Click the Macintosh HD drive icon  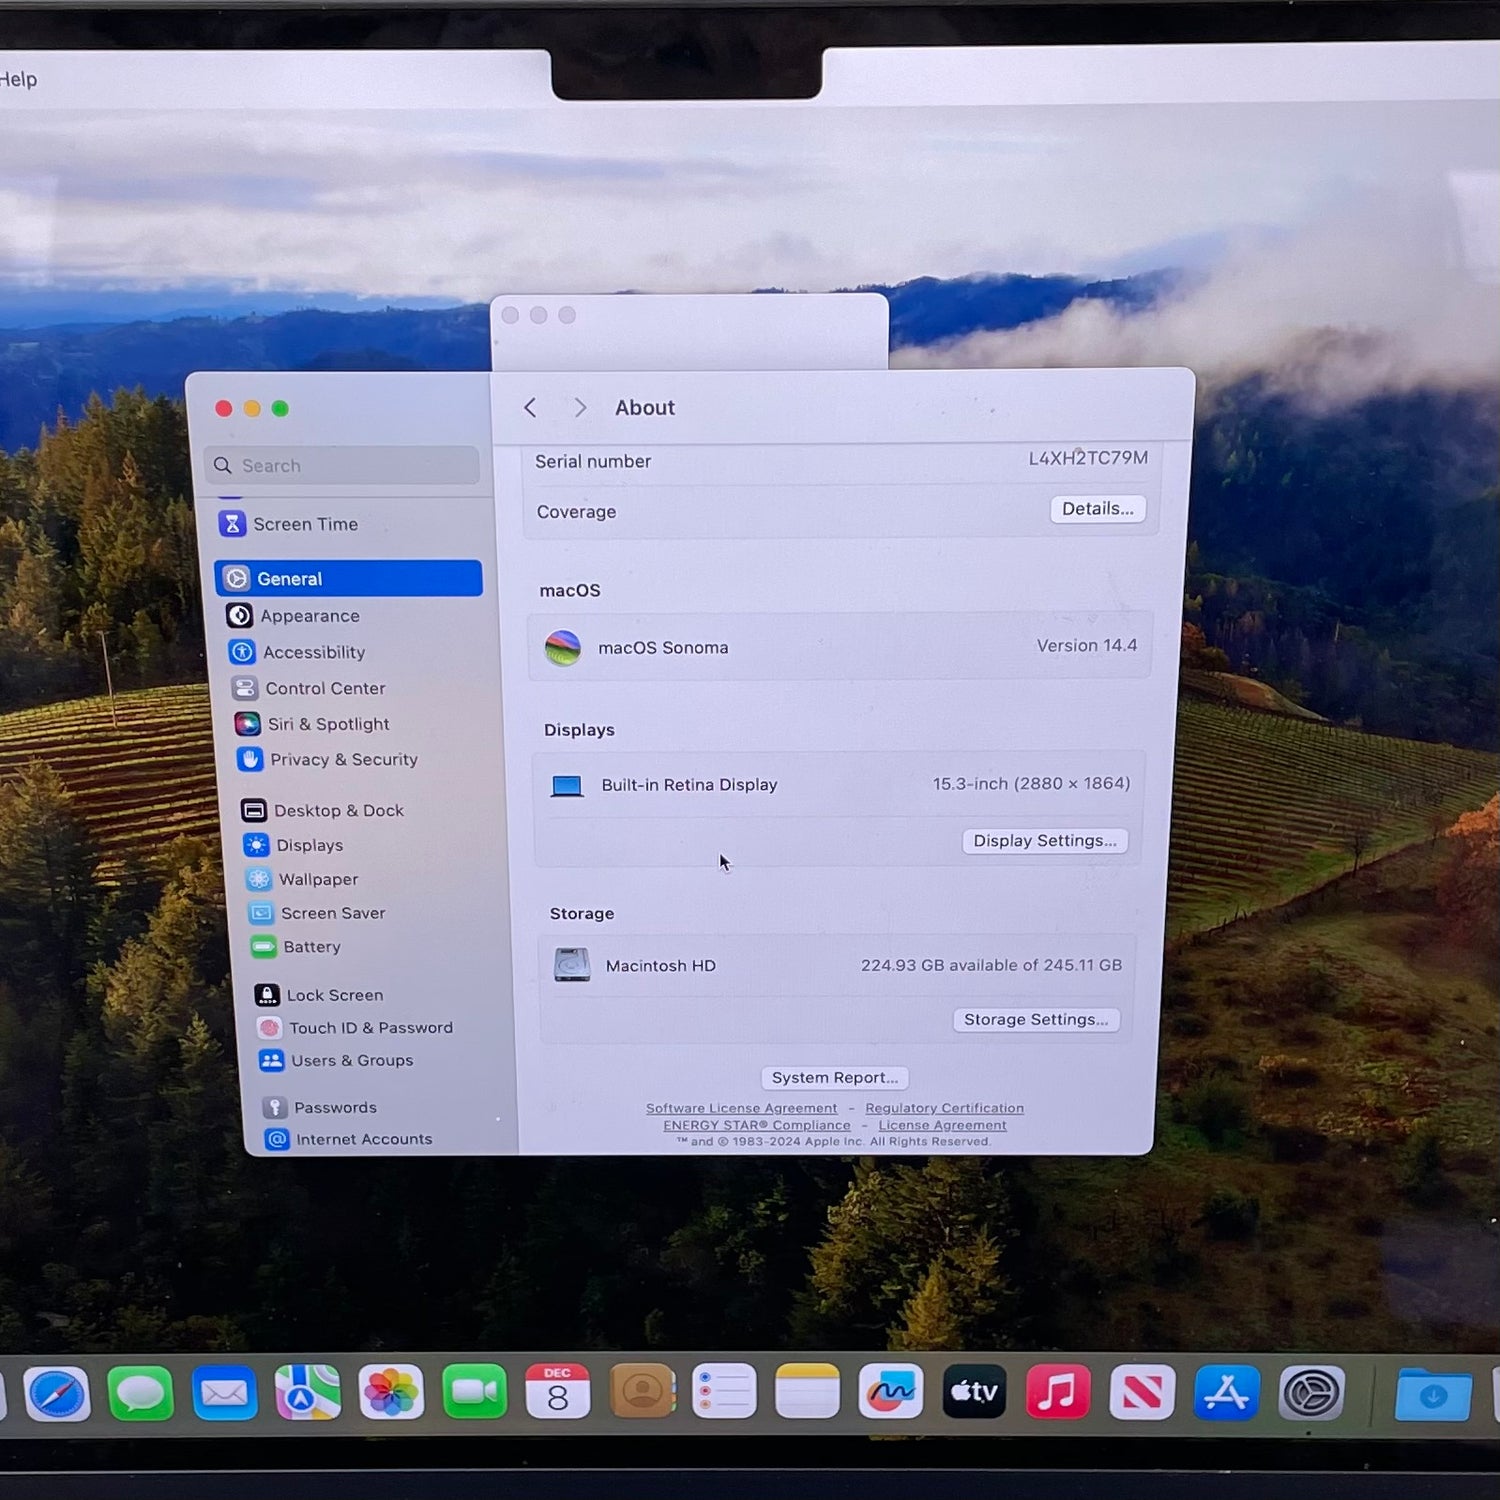coord(572,965)
